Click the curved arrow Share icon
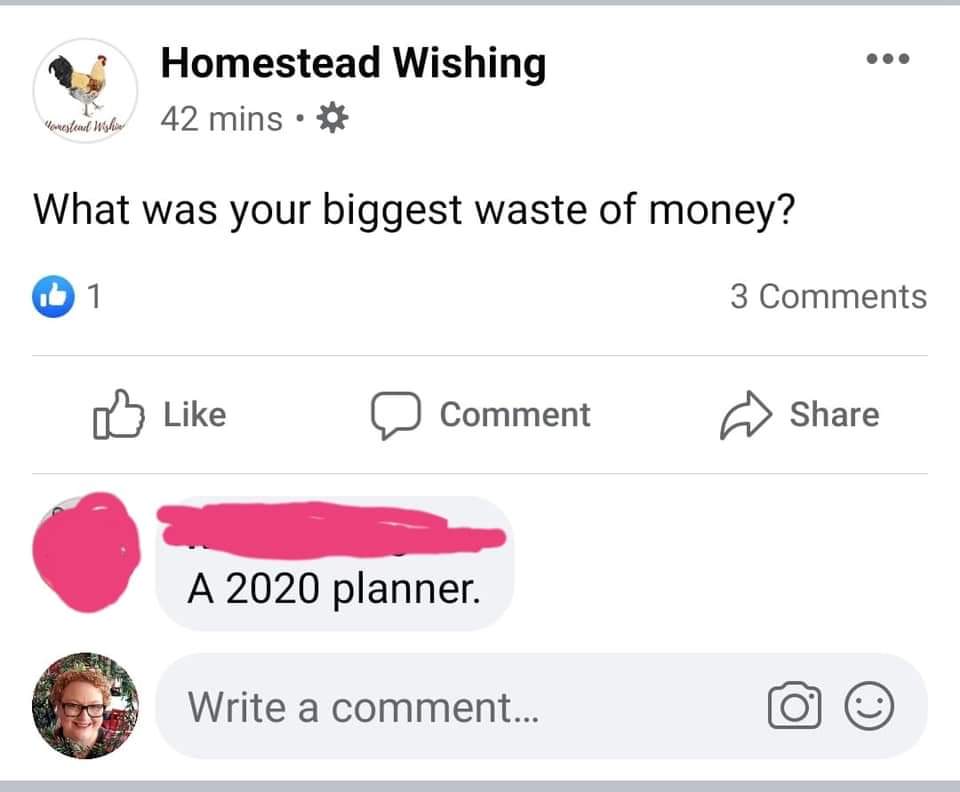 pyautogui.click(x=743, y=415)
